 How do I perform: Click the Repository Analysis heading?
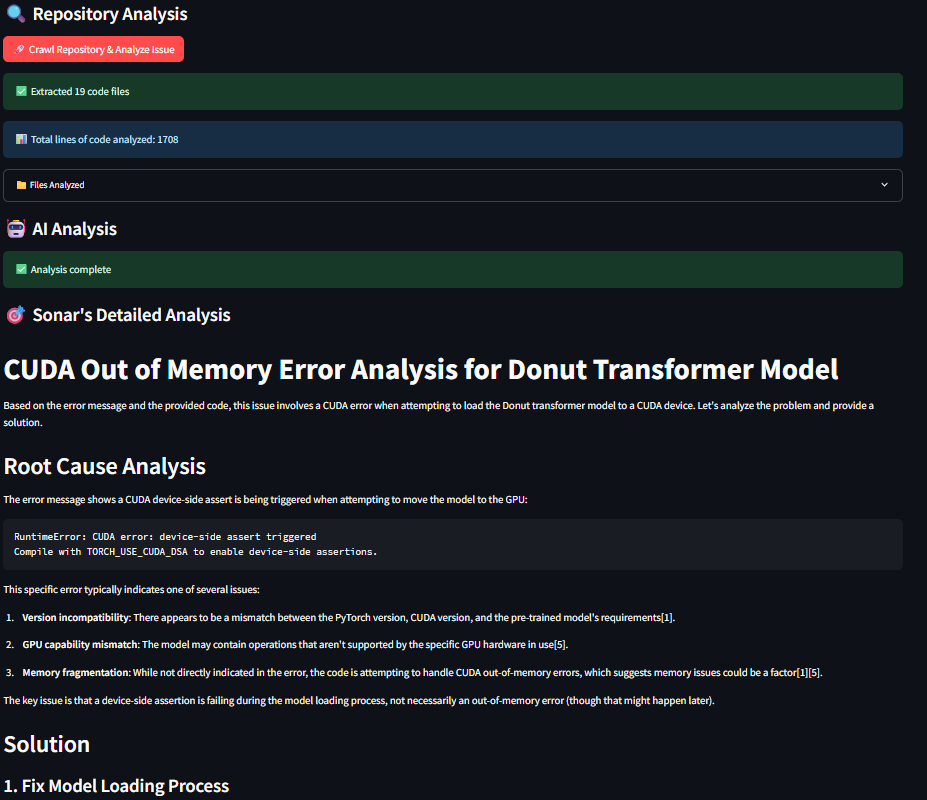click(110, 14)
